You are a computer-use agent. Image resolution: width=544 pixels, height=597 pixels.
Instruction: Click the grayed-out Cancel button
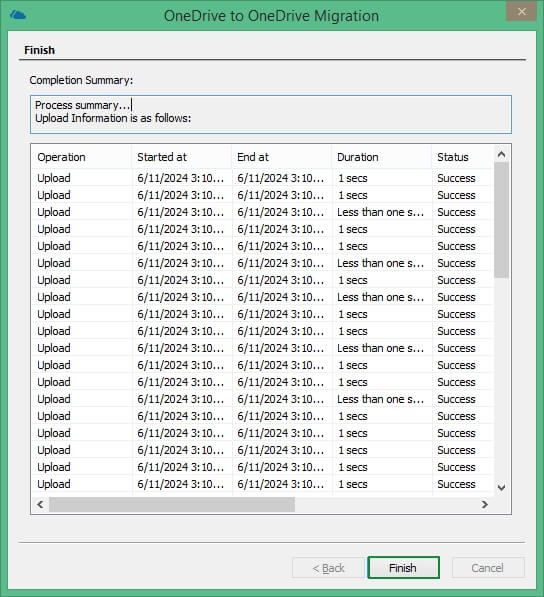488,568
